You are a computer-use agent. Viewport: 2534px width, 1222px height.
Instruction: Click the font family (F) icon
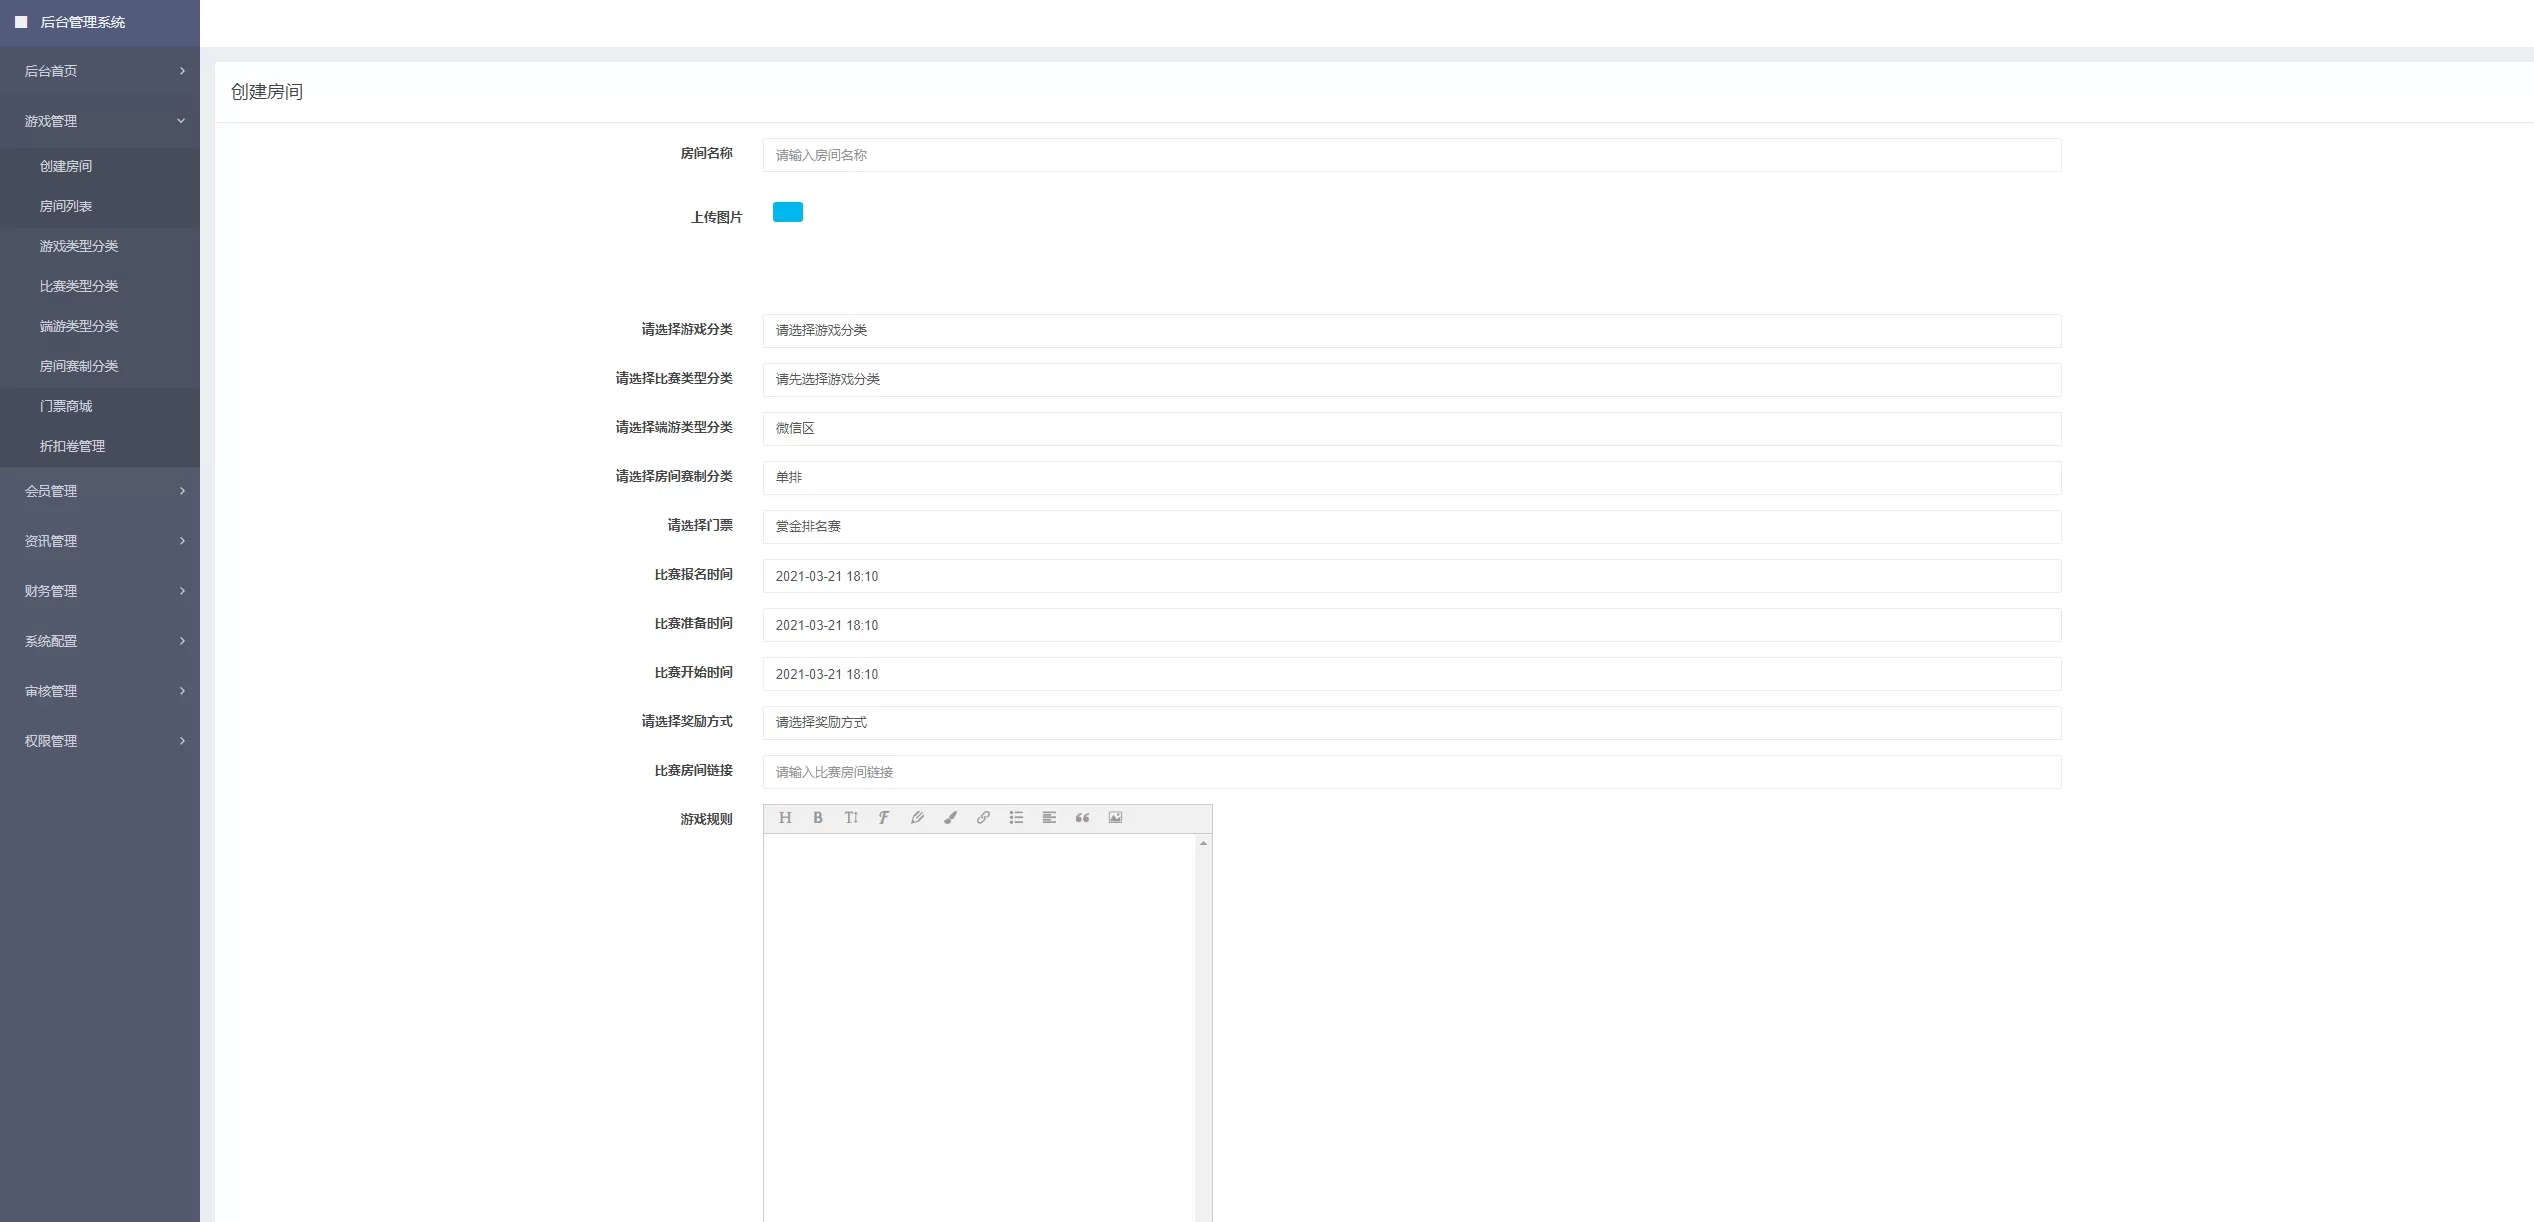[x=884, y=818]
